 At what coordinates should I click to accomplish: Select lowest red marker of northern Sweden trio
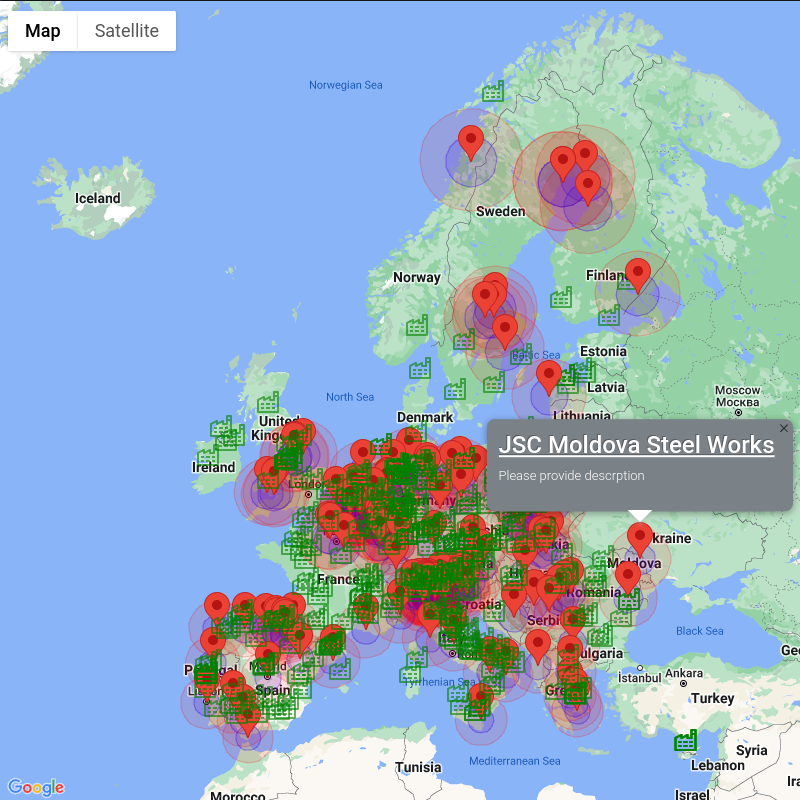588,188
